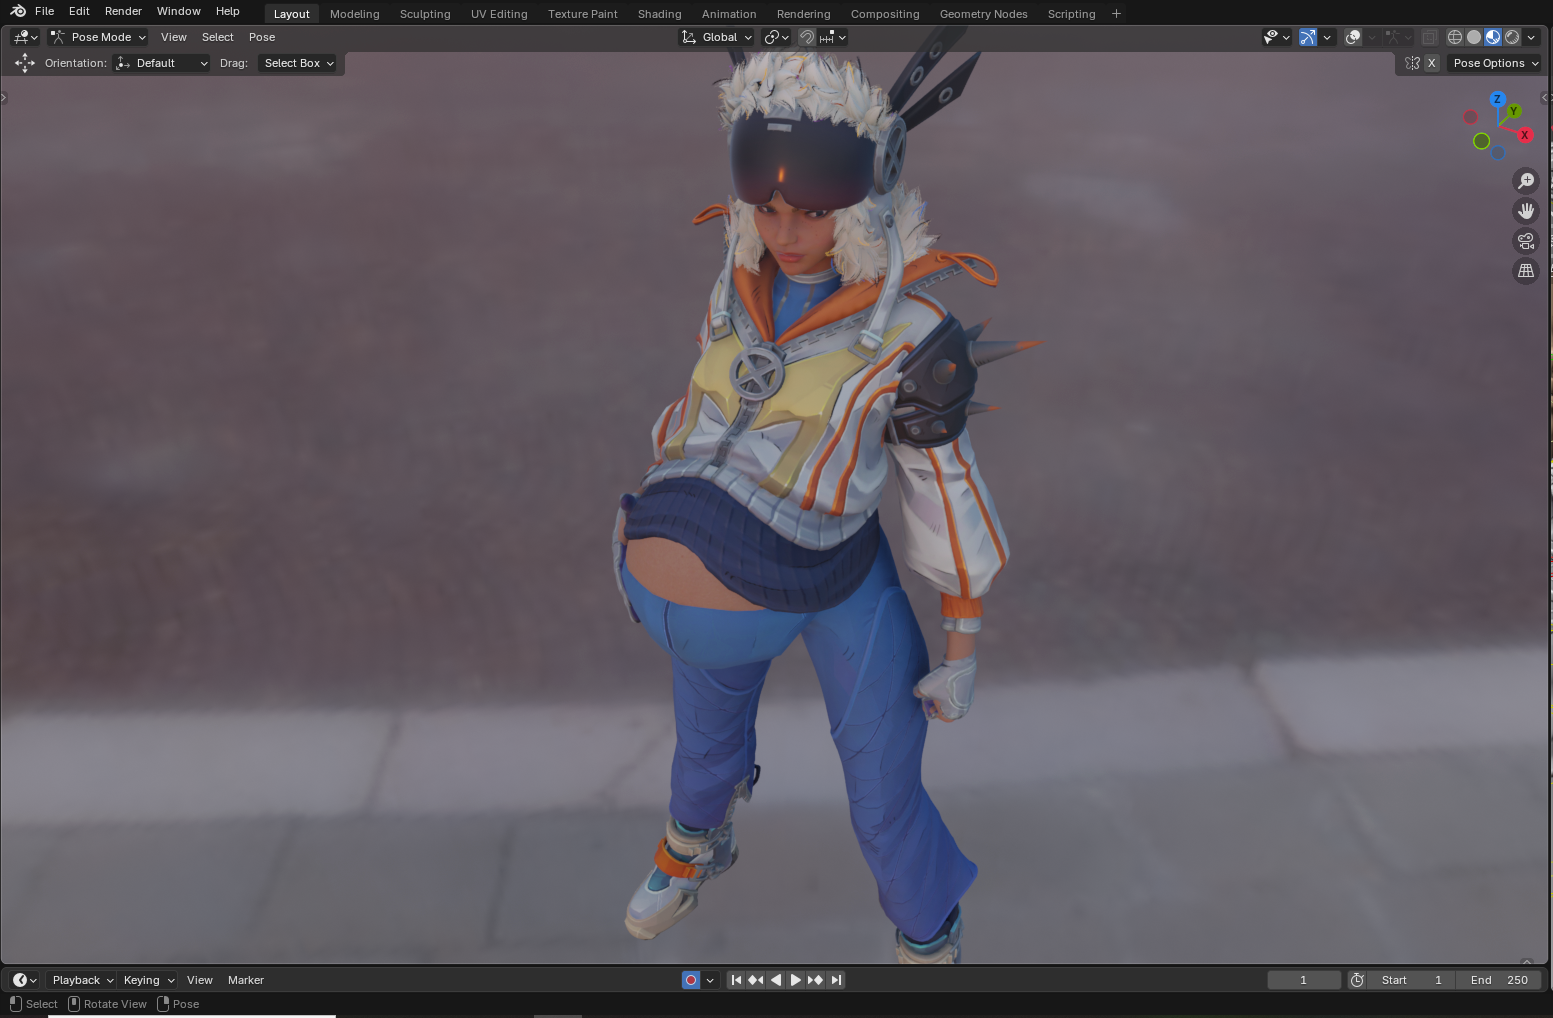This screenshot has height=1018, width=1553.
Task: Switch to rendered viewport shading
Action: [1512, 37]
